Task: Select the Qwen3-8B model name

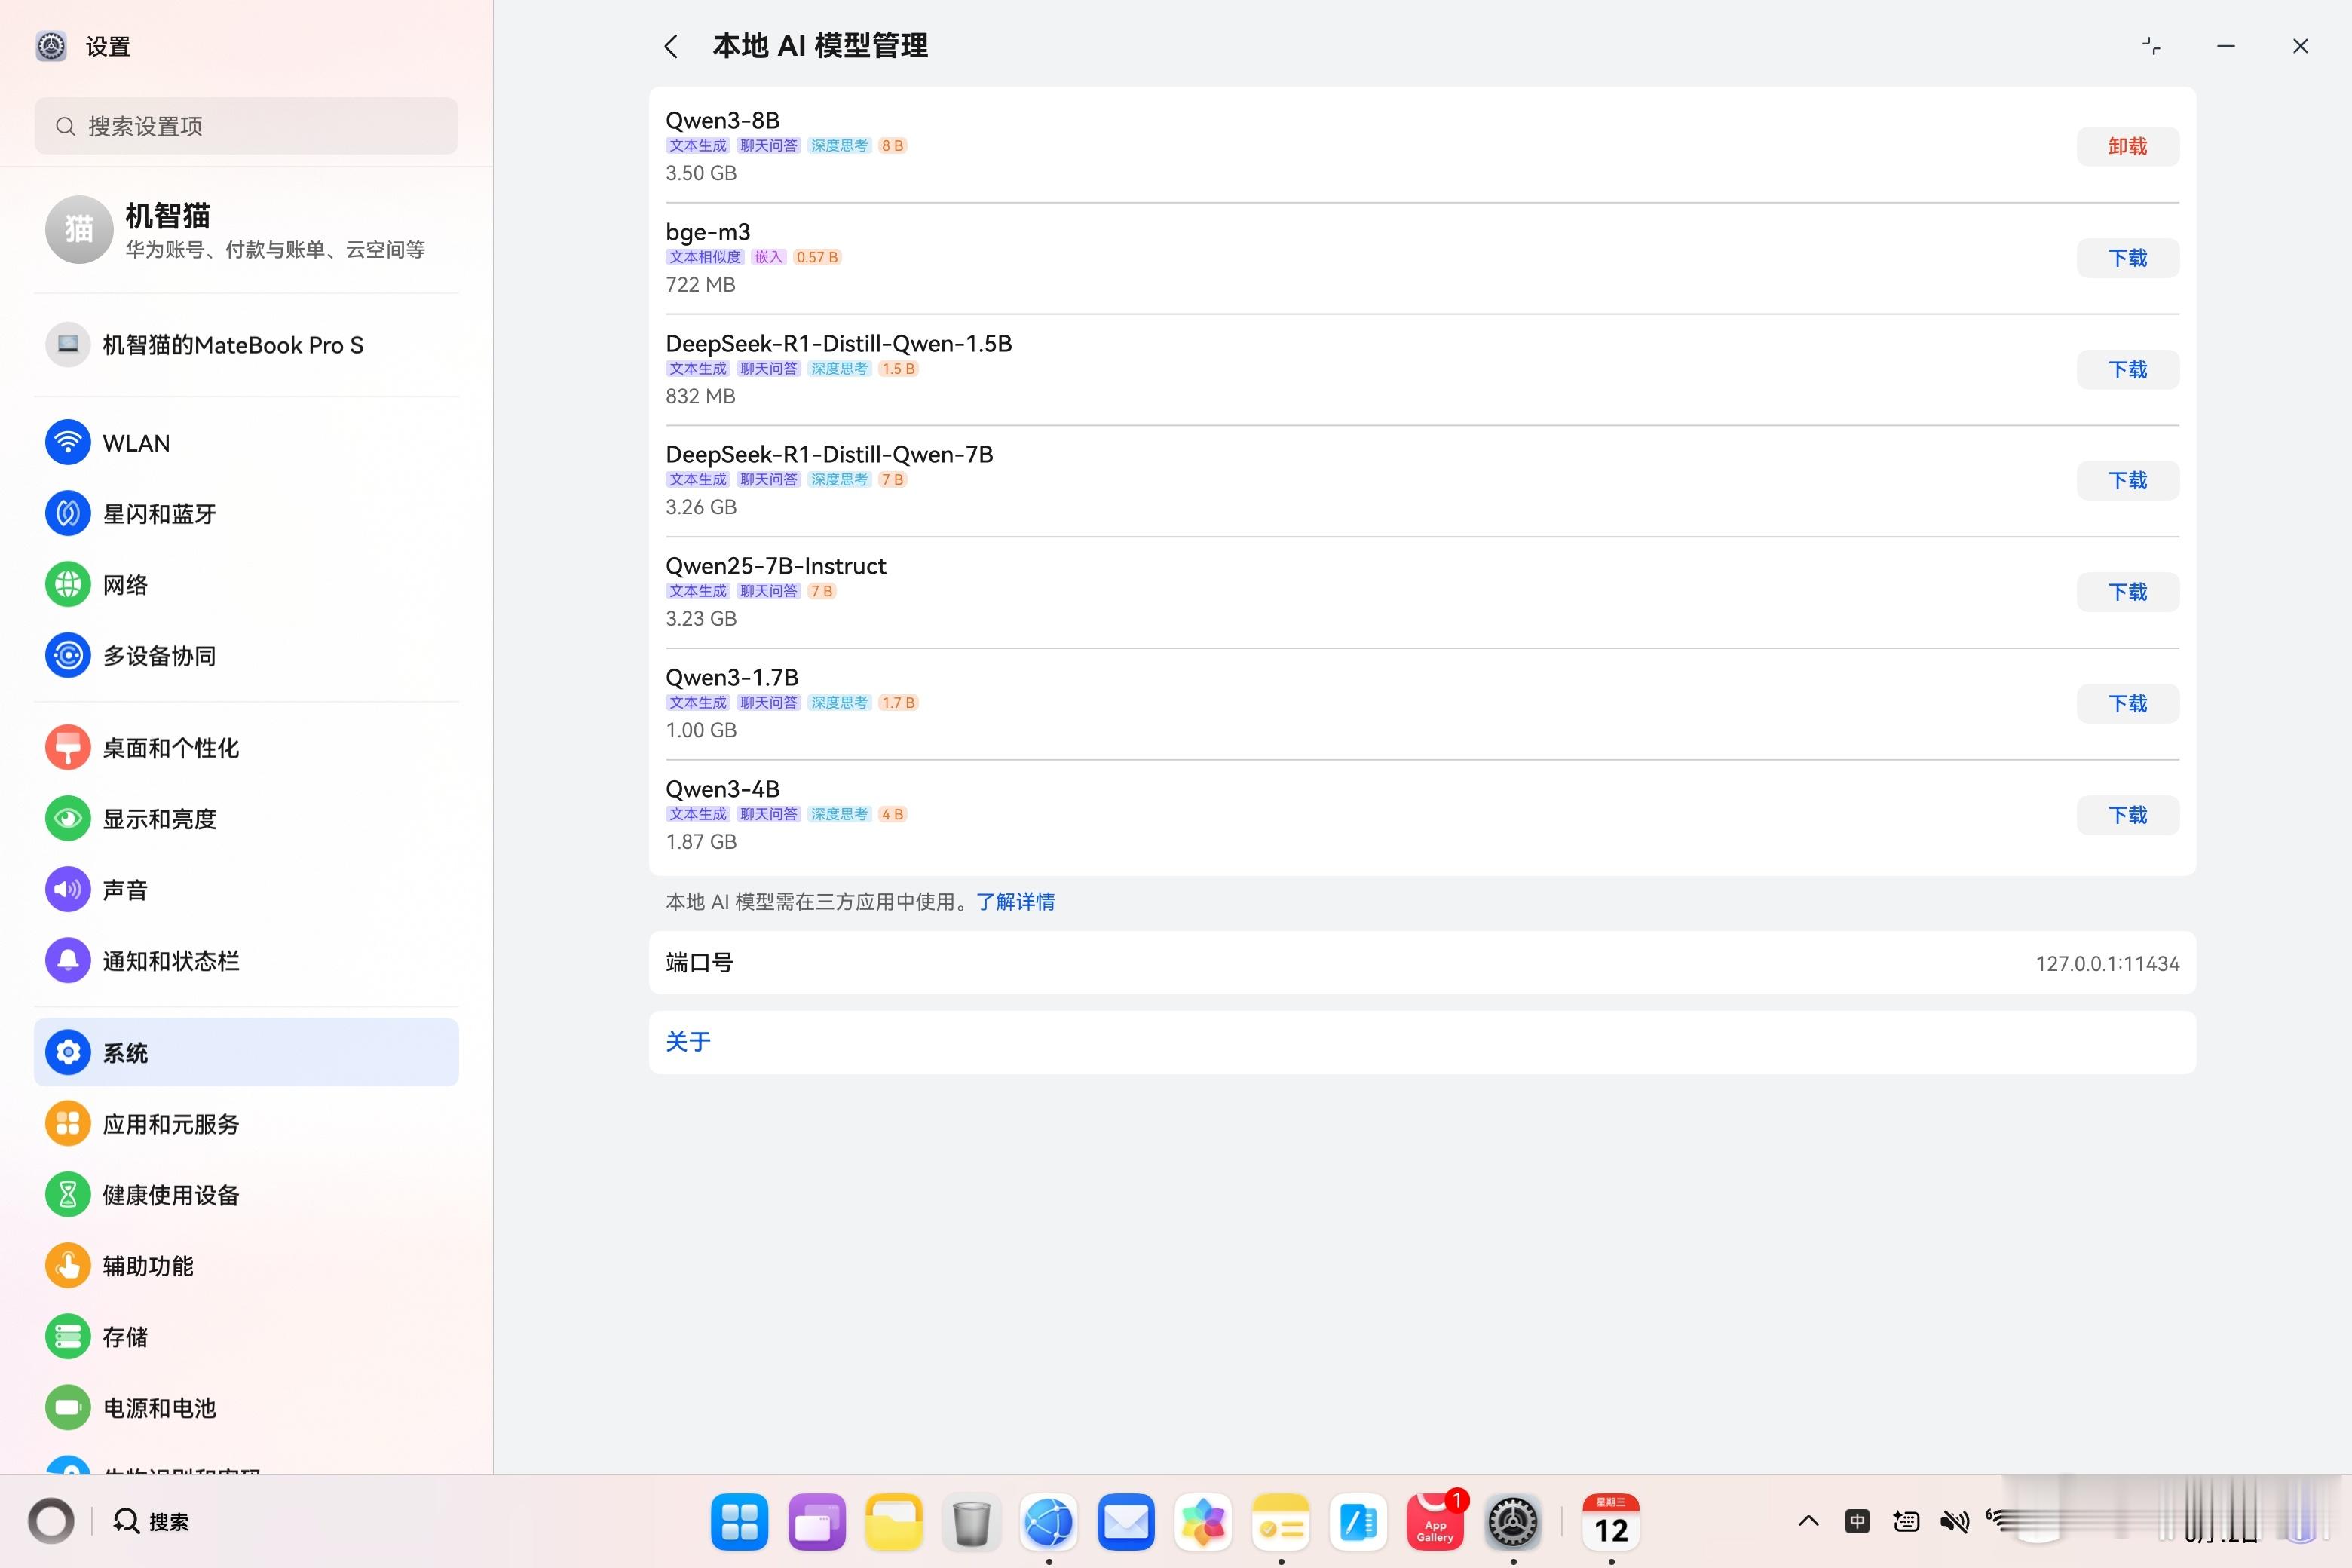Action: (x=722, y=120)
